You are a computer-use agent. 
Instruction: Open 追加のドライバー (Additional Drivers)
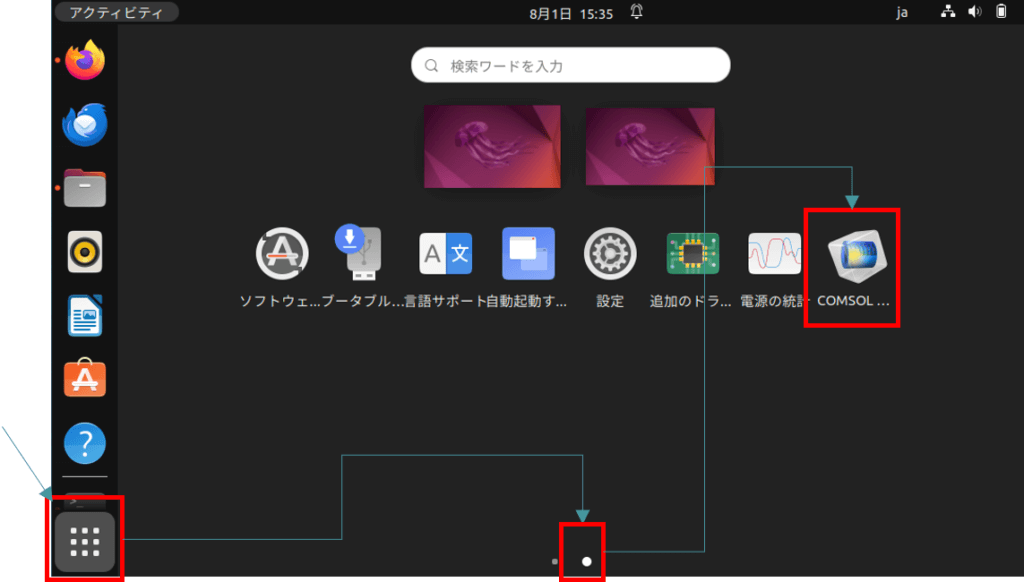(689, 255)
